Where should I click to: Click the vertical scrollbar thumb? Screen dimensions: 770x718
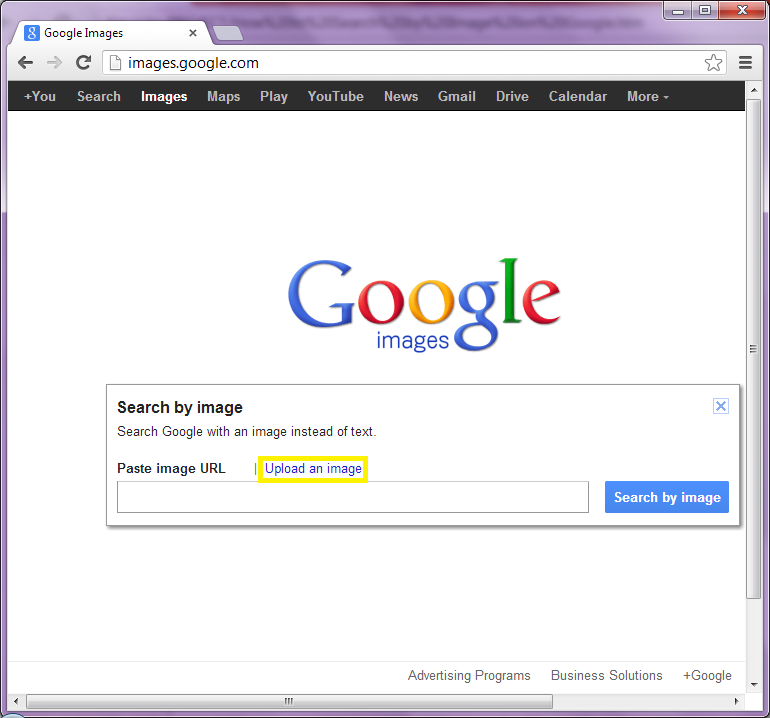click(x=754, y=348)
